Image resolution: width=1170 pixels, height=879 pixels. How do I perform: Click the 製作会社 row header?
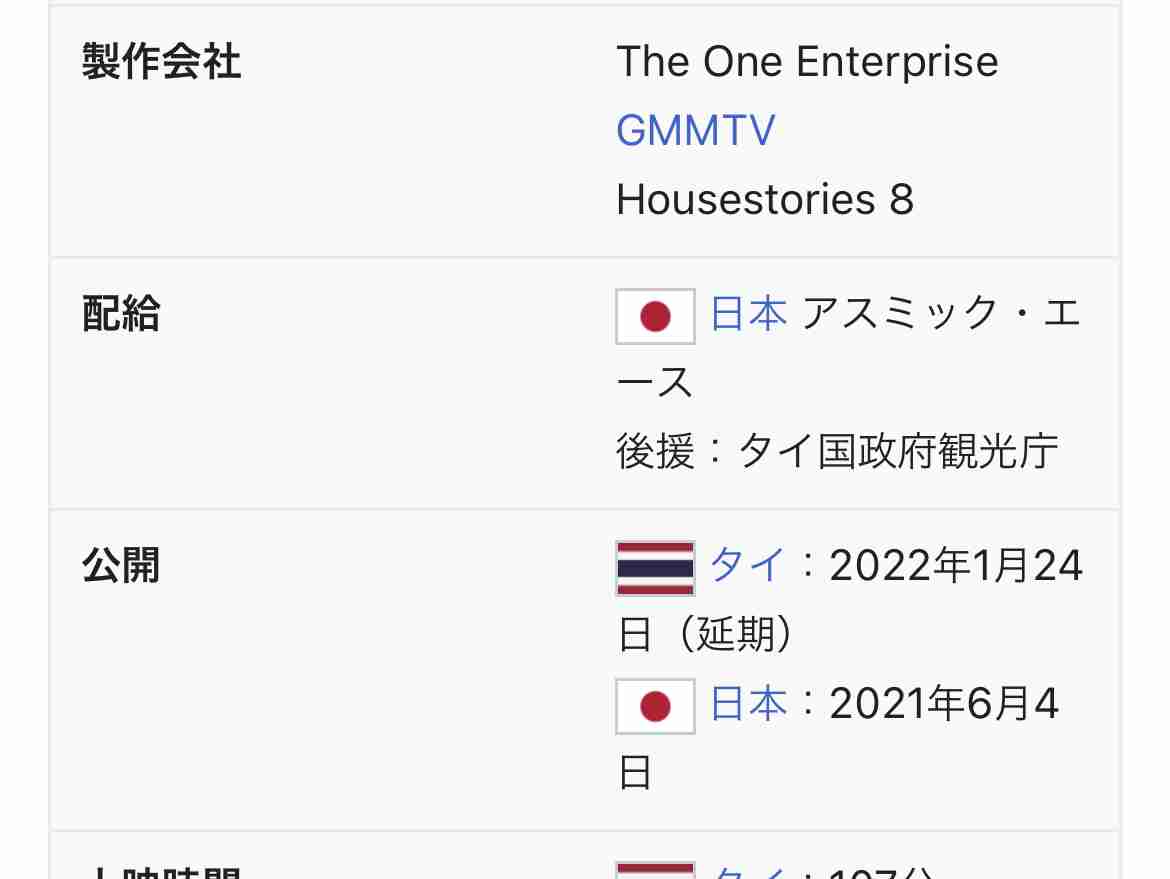coord(161,61)
